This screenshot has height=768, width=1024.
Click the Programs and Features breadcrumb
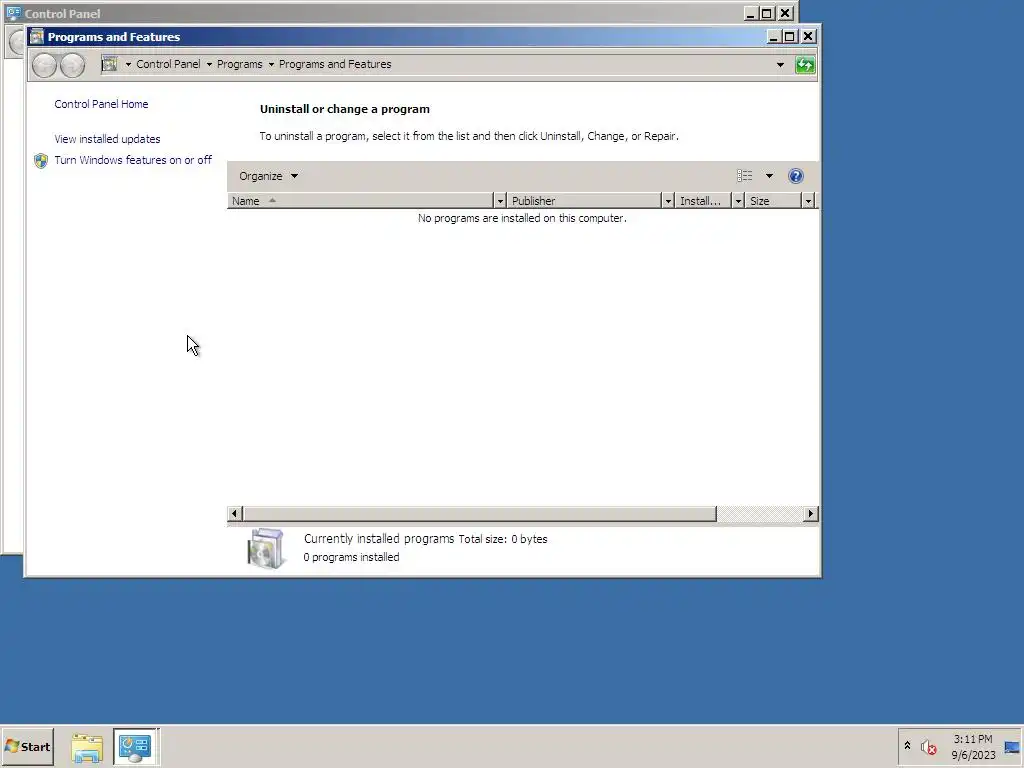(x=335, y=64)
